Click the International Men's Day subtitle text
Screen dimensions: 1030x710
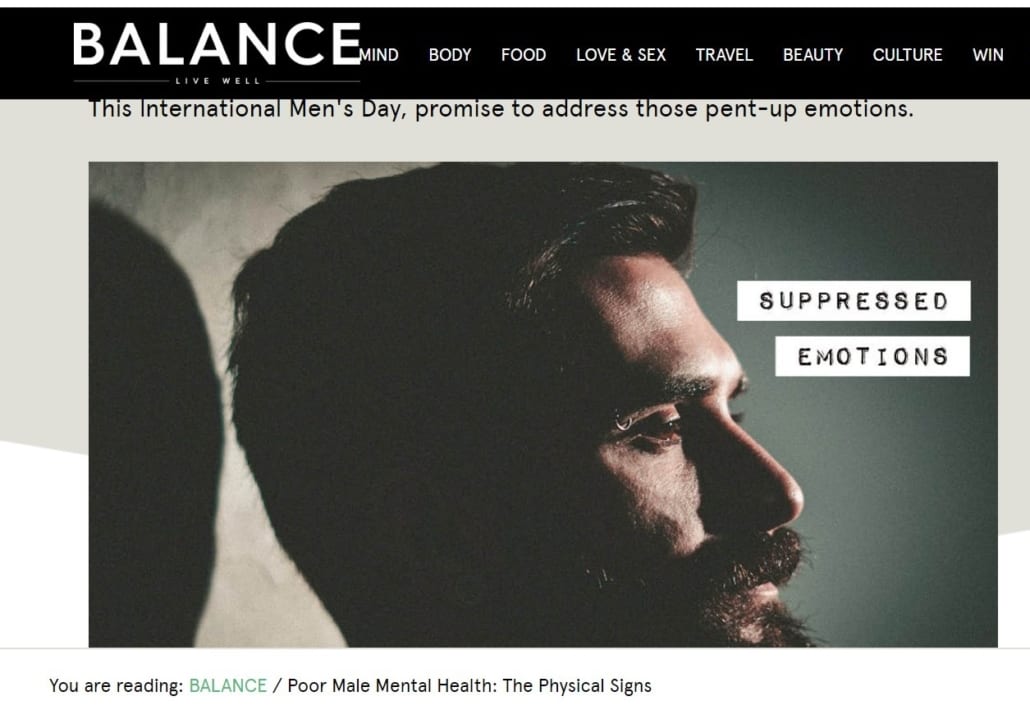(501, 108)
